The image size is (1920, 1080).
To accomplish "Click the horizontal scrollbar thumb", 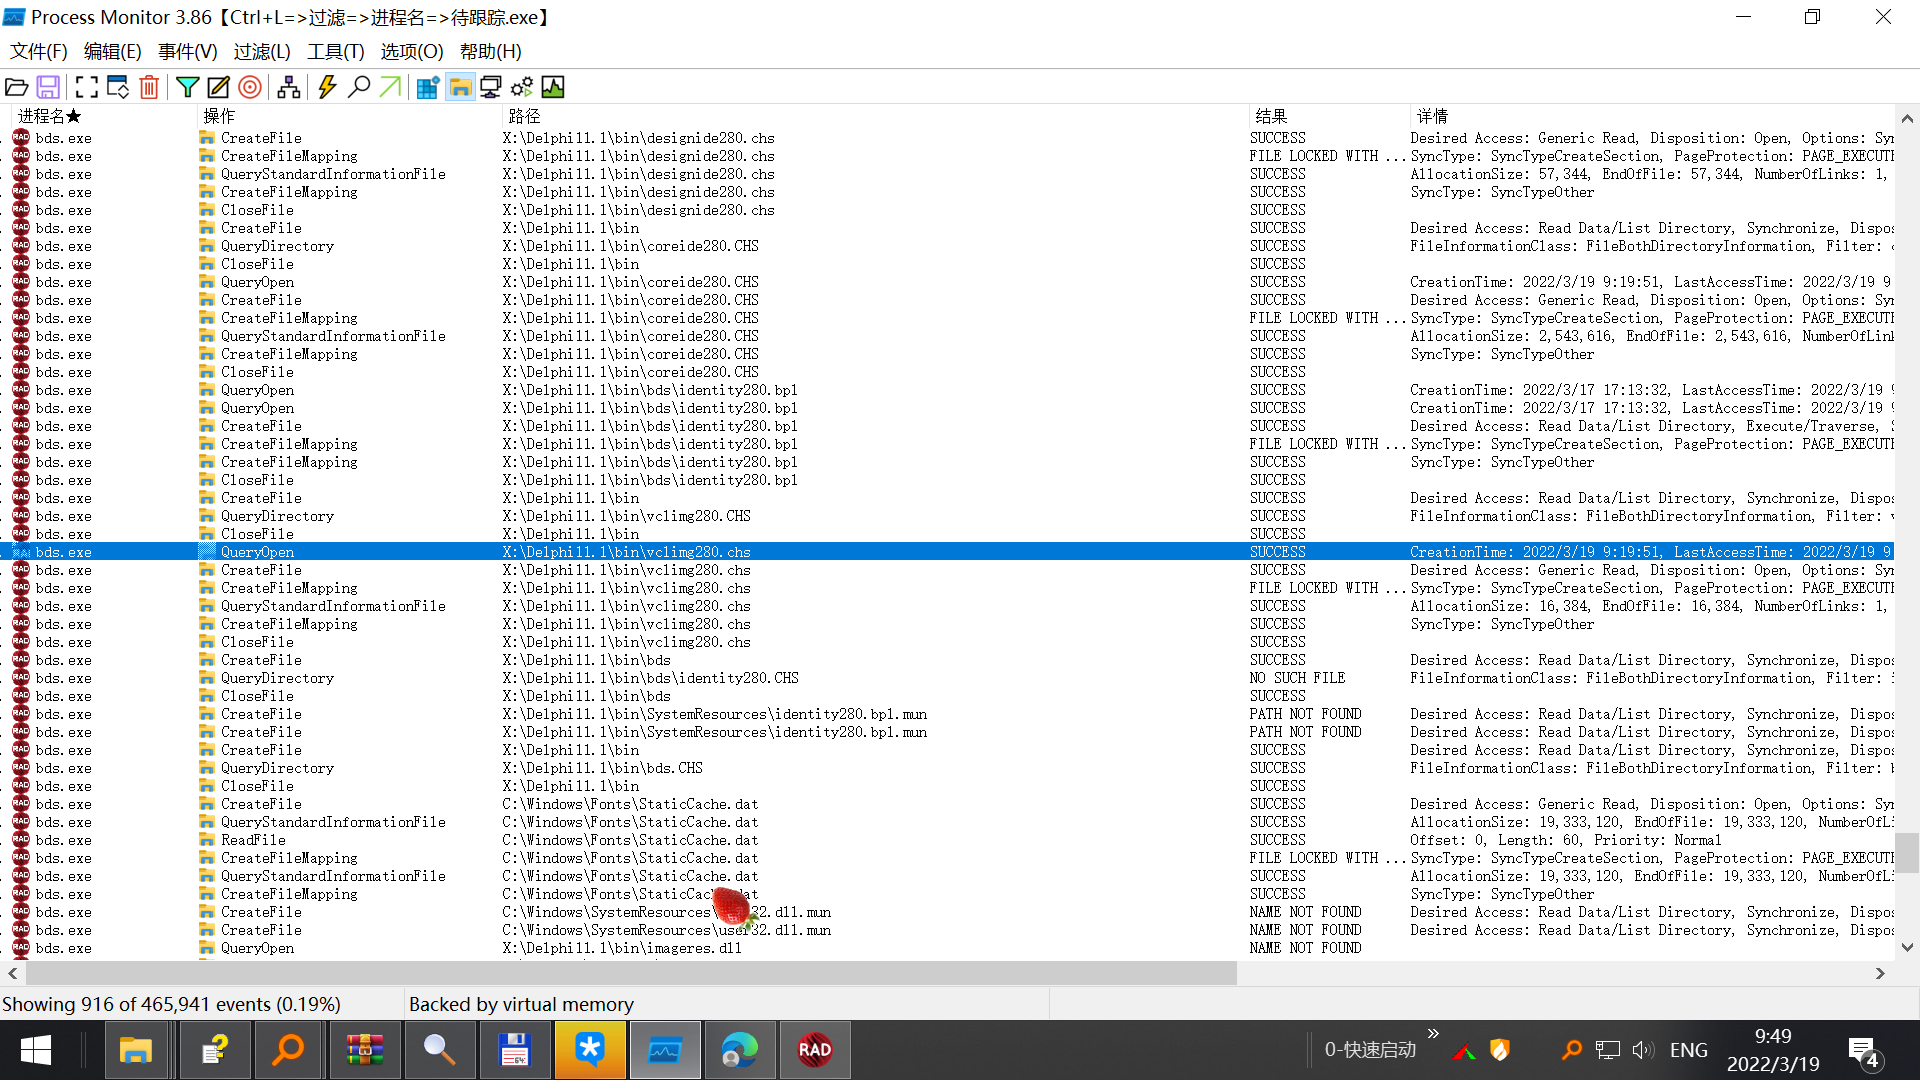I will pos(630,973).
